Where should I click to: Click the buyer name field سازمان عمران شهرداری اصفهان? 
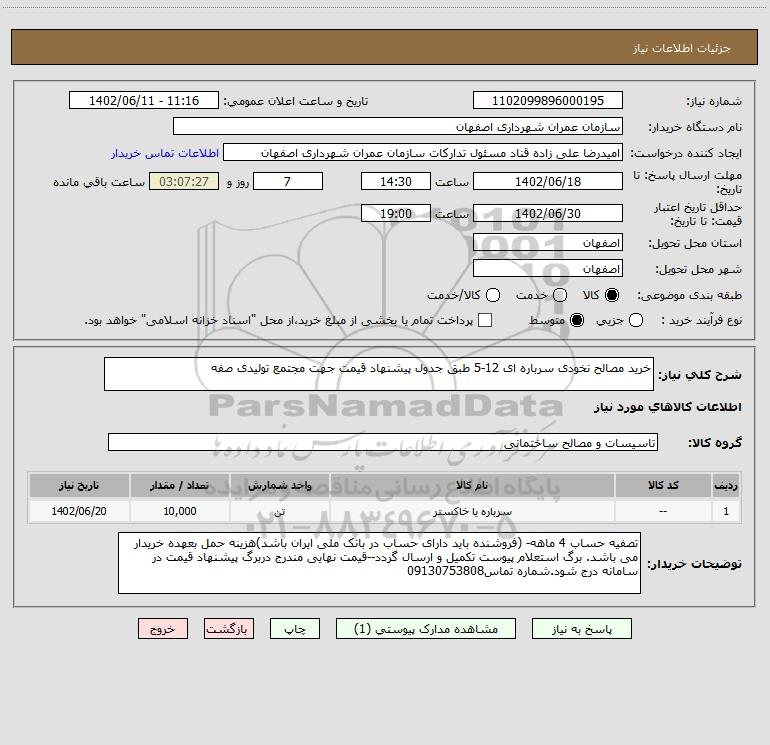coord(398,126)
